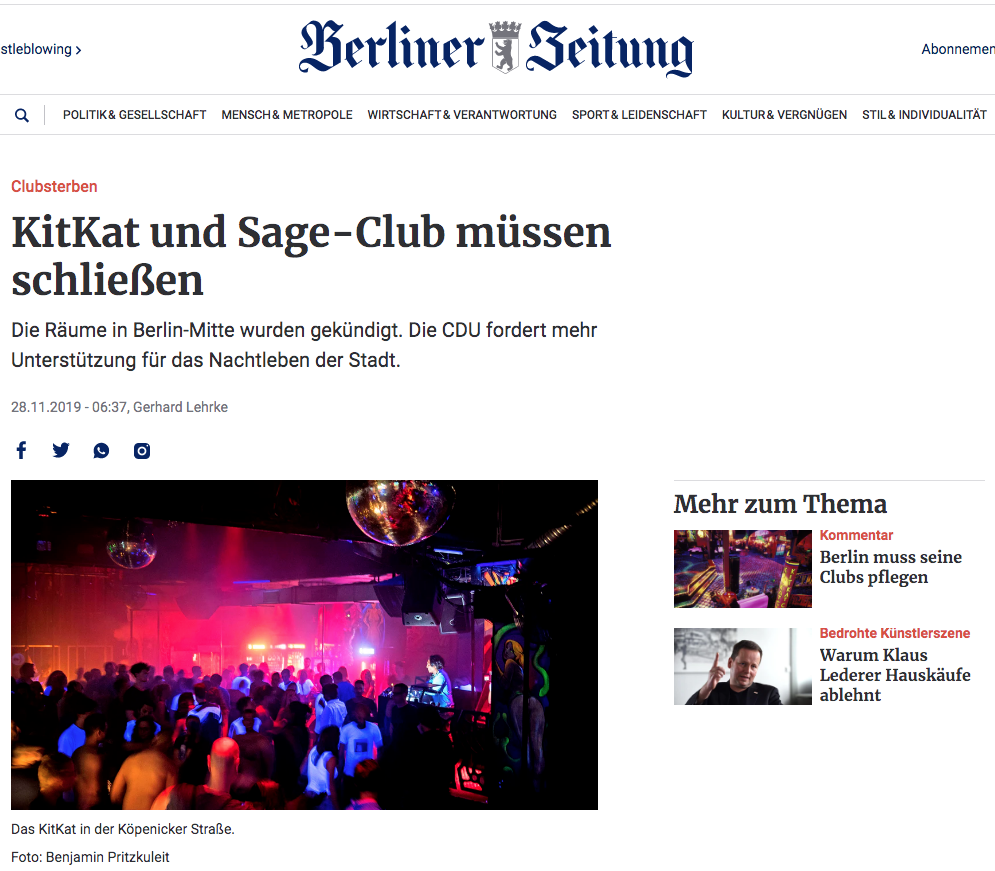Open Politik & Gesellschaft section
The image size is (995, 871).
(x=135, y=115)
